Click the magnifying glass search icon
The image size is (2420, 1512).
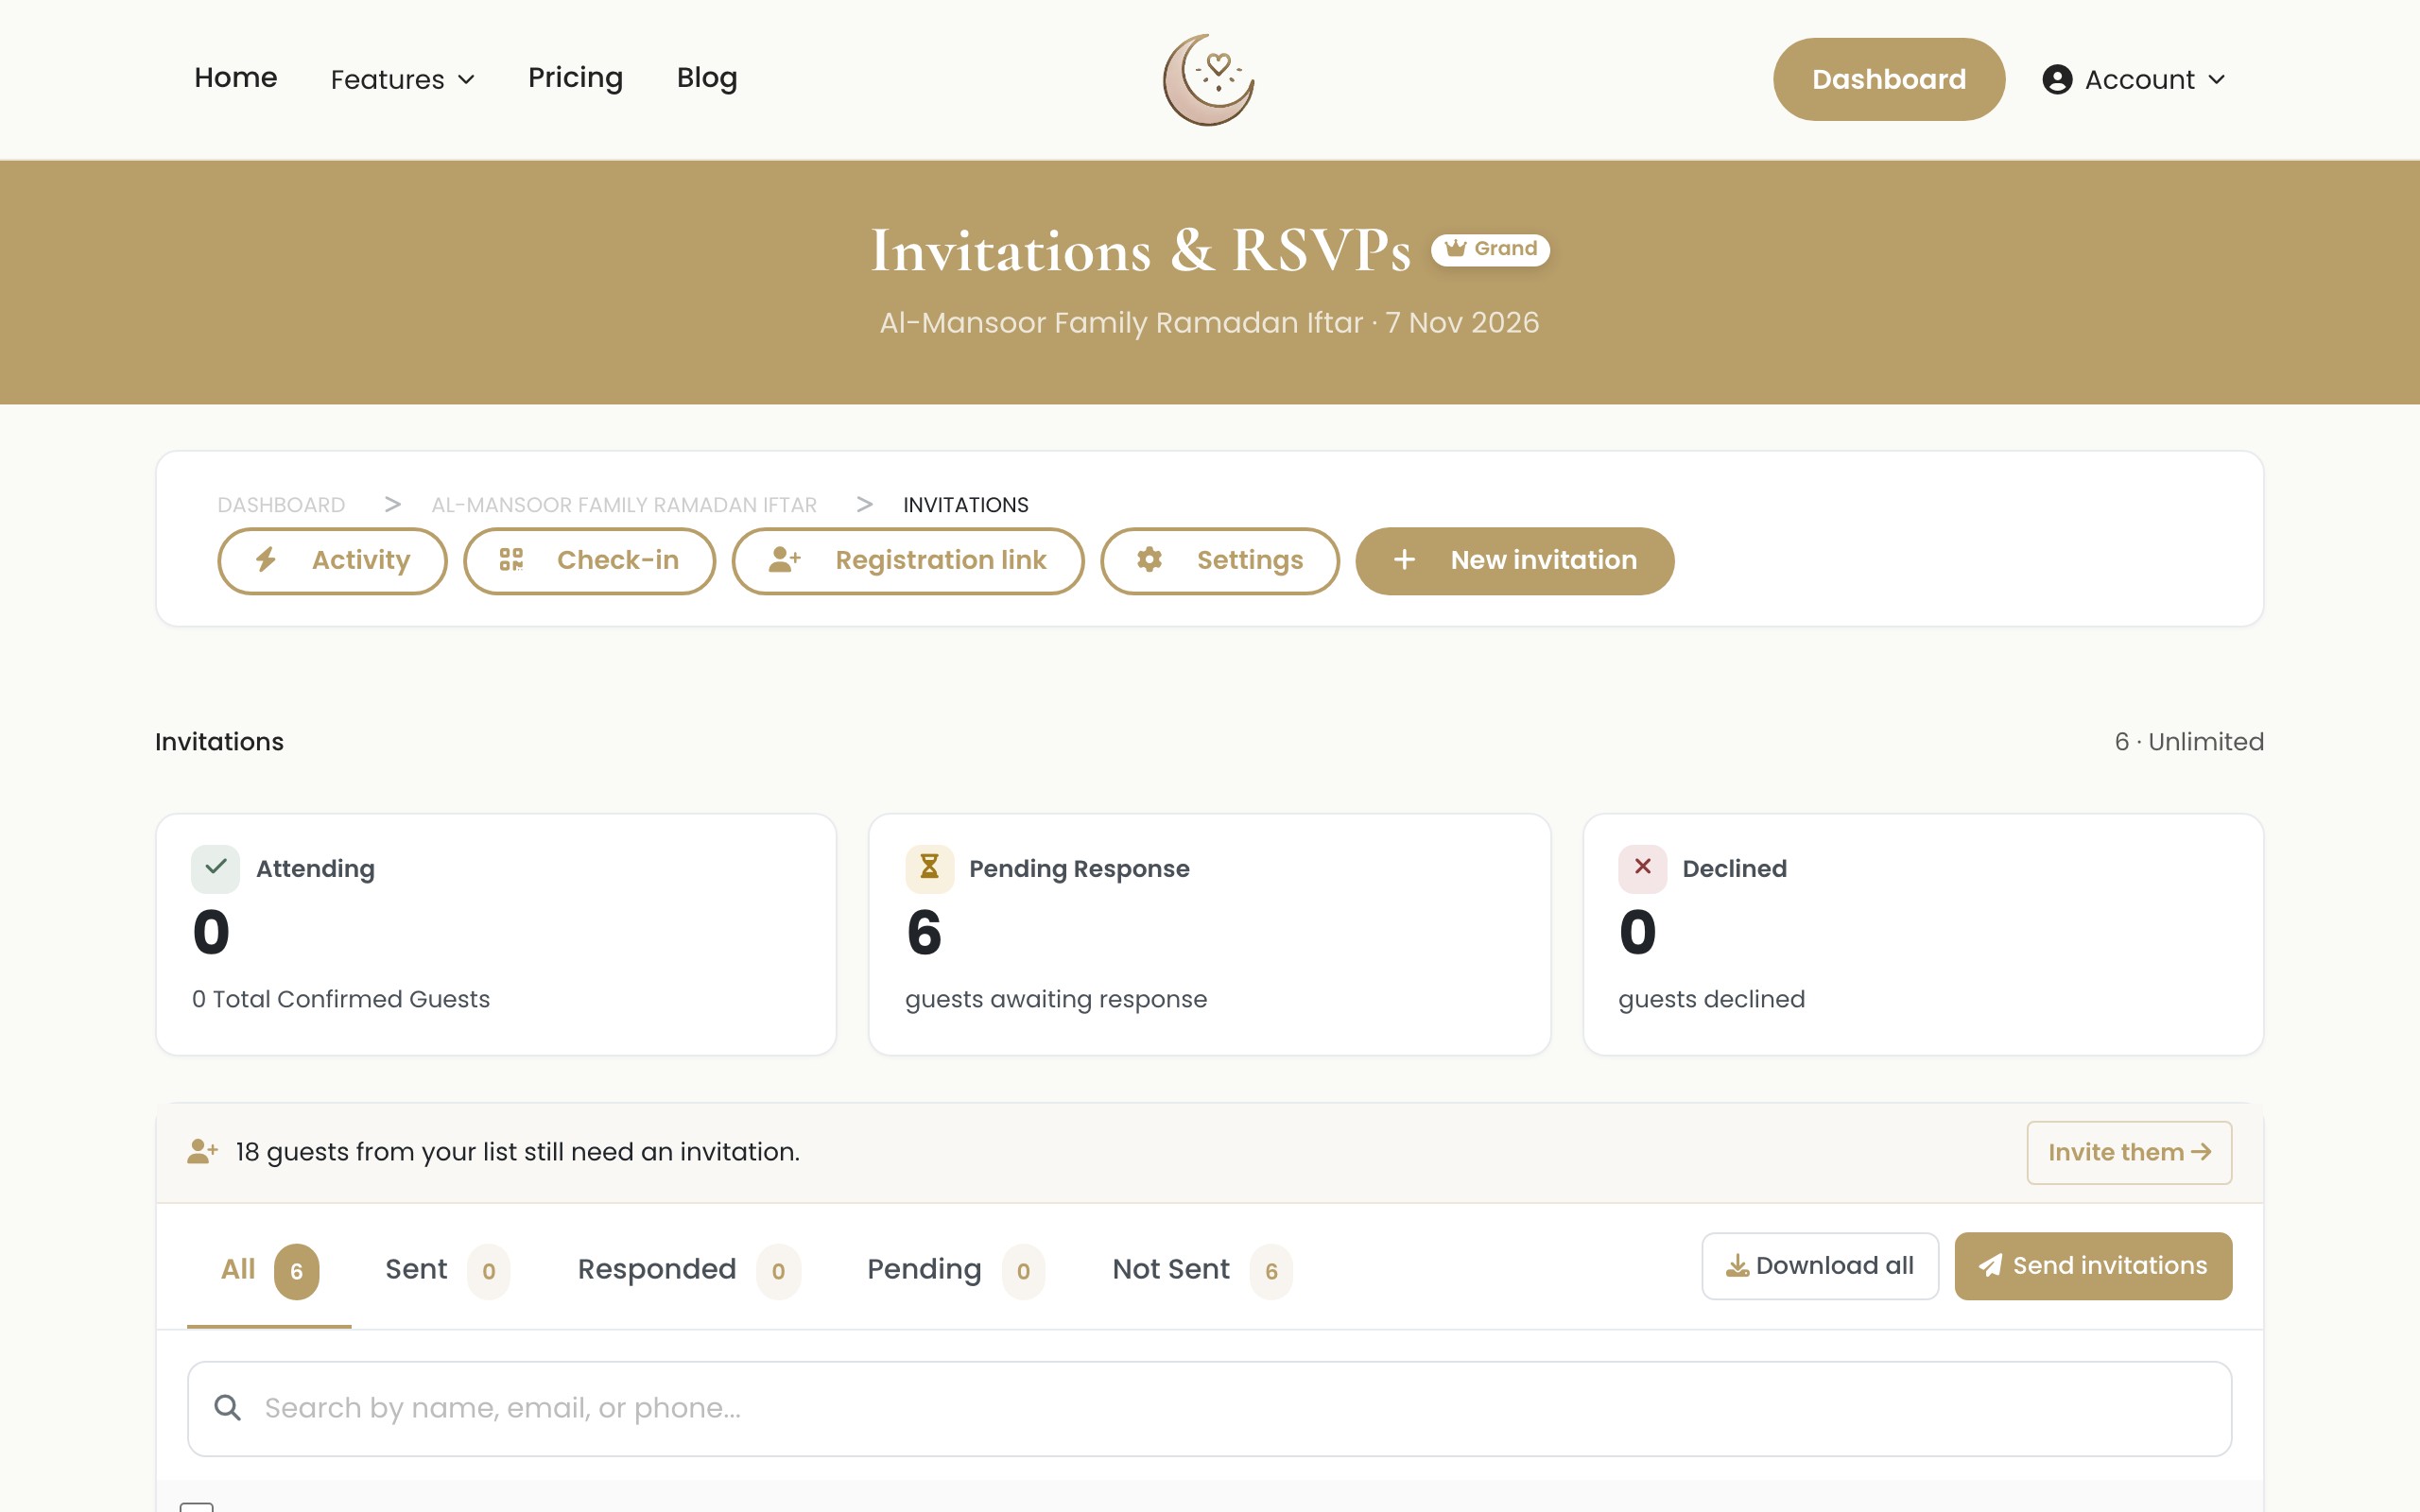[x=228, y=1408]
